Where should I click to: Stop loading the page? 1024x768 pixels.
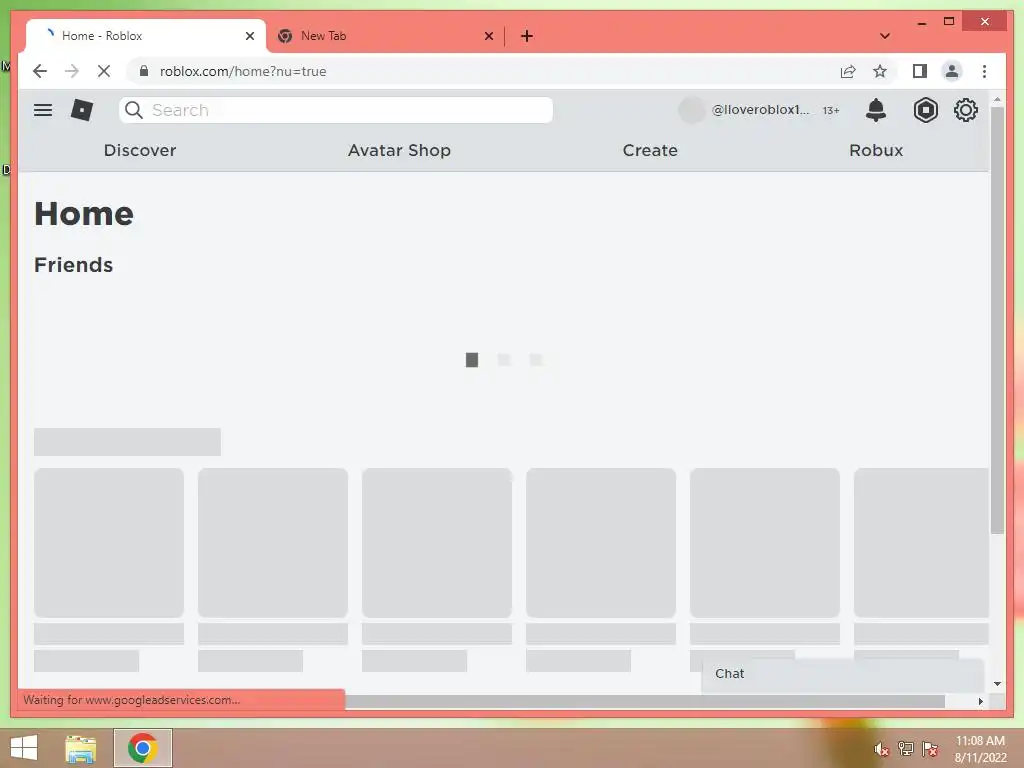tap(104, 71)
